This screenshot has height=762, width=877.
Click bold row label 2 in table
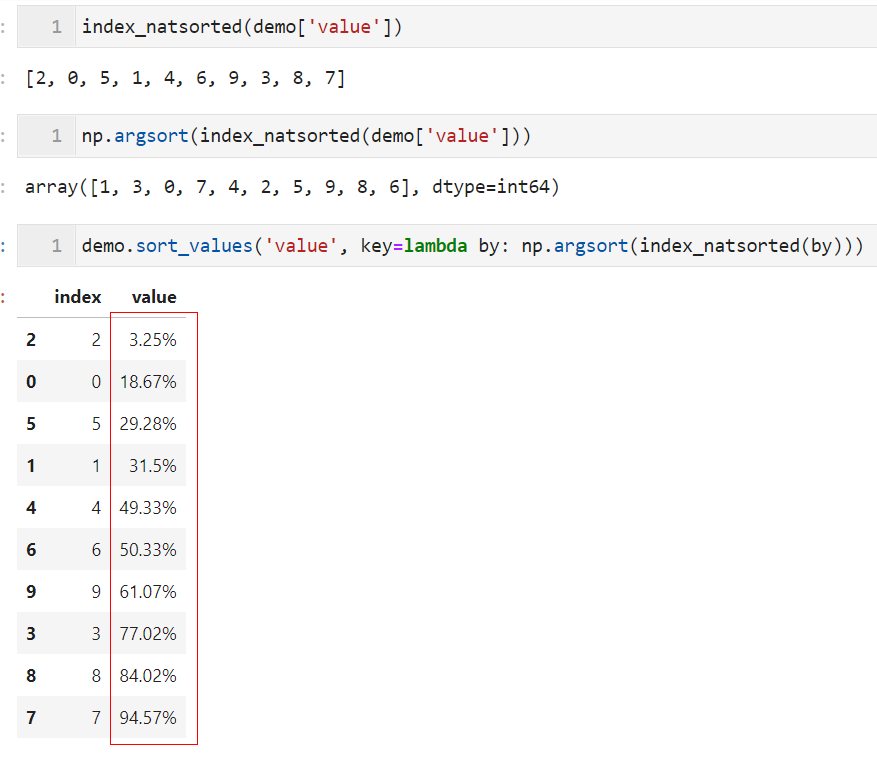31,340
